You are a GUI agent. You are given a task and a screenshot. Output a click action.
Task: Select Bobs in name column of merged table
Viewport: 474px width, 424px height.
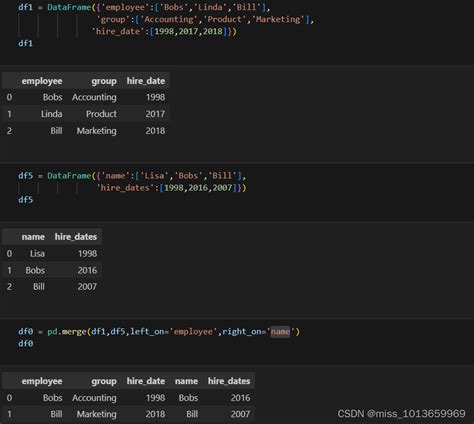coord(188,398)
